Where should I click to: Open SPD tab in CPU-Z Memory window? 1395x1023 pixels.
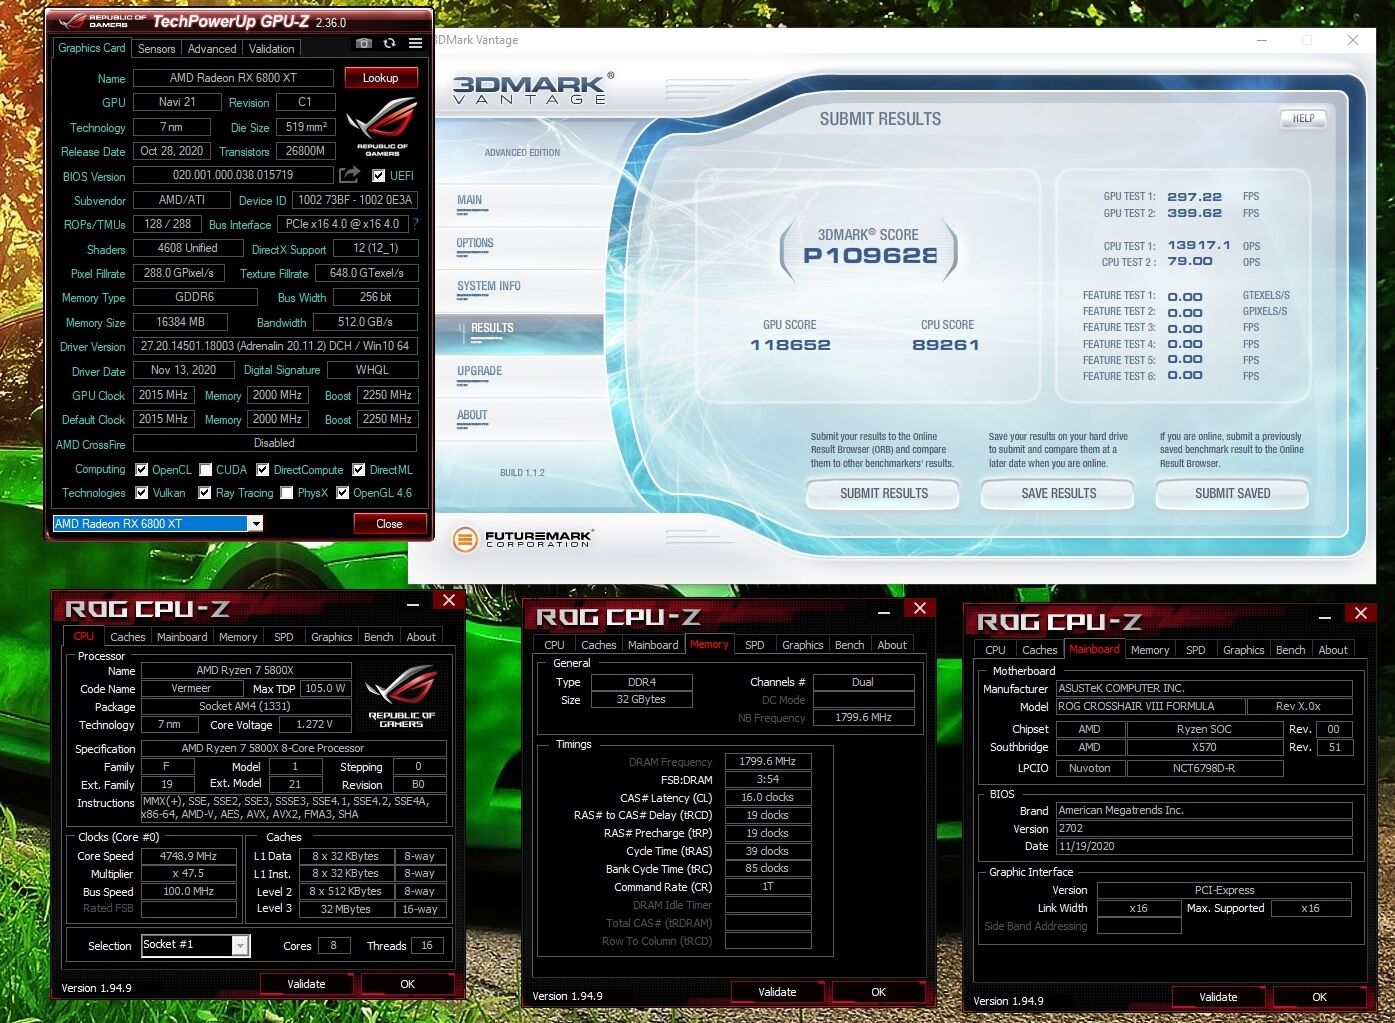tap(755, 645)
